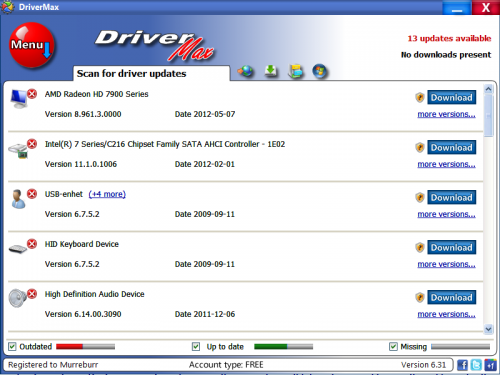This screenshot has width=500, height=375.
Task: Open more versions for HID Keyboard Device
Action: pos(446,264)
